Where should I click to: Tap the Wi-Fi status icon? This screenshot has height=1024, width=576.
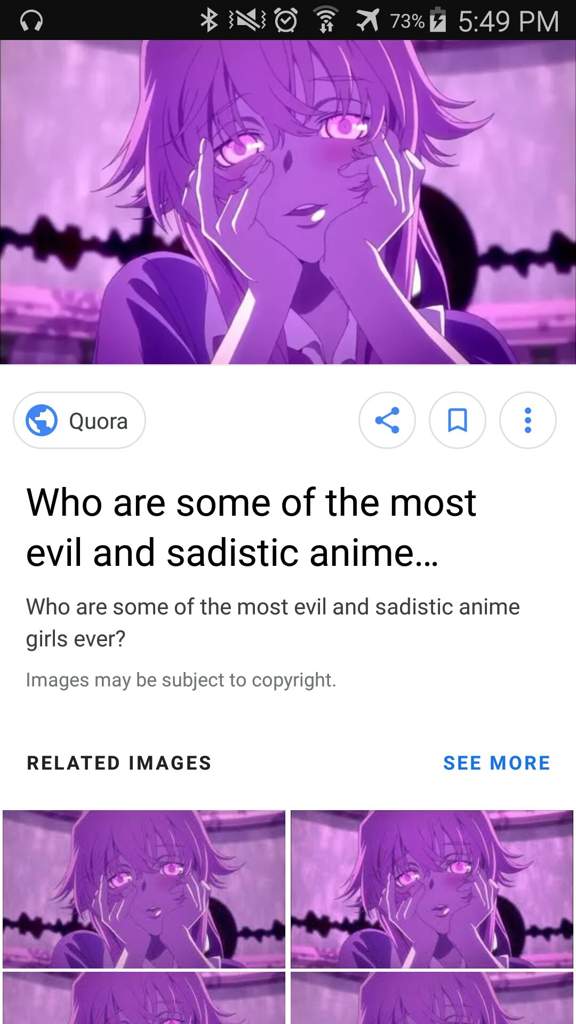(326, 20)
